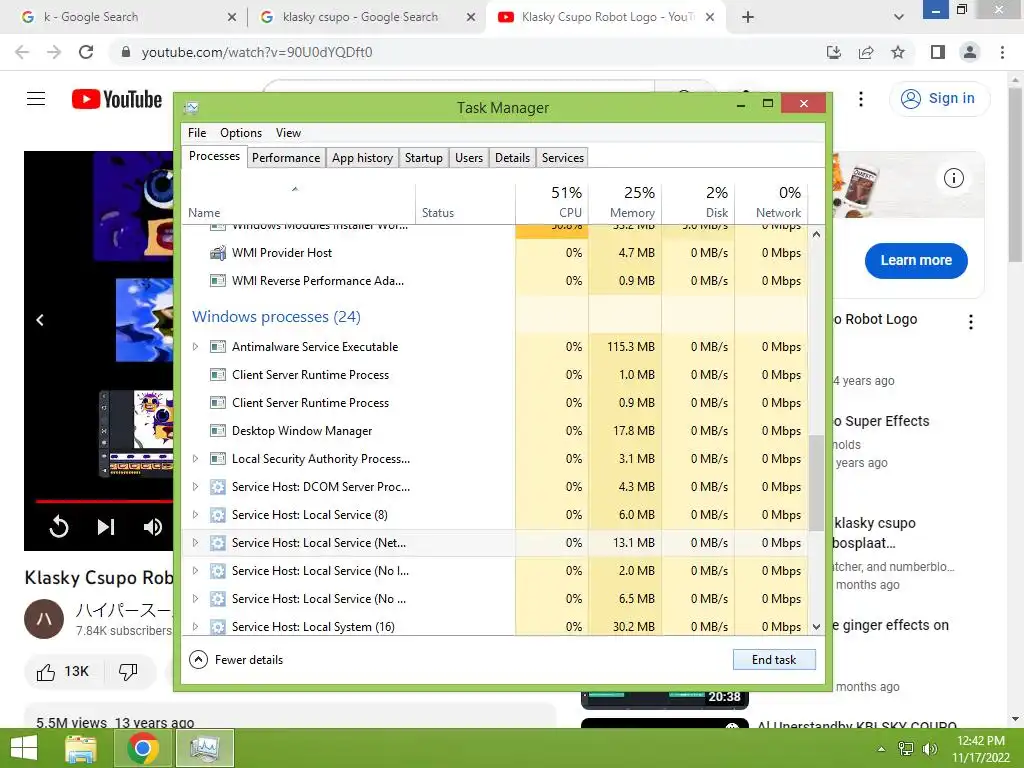Sort processes by Name column header
Screen dimensions: 1024x768
[298, 202]
